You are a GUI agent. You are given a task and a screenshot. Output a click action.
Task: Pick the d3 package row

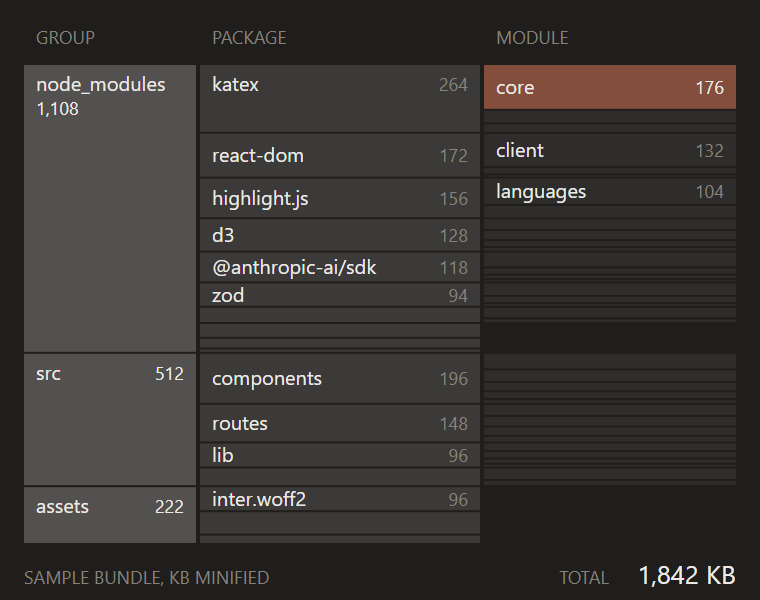pyautogui.click(x=340, y=235)
